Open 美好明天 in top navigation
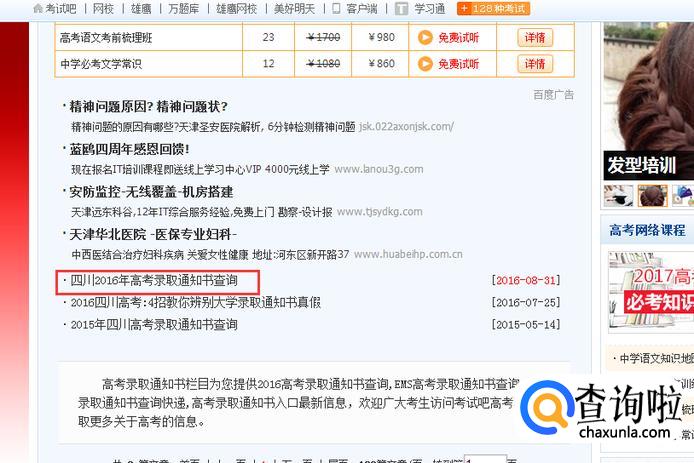694x463 pixels. [294, 8]
